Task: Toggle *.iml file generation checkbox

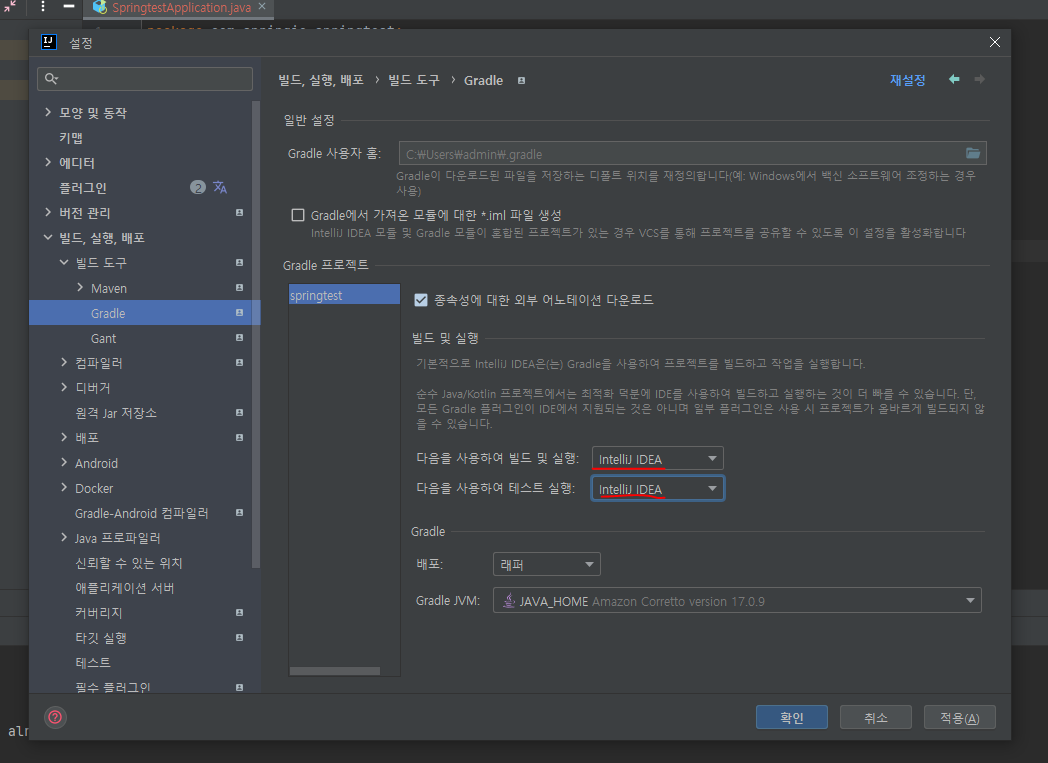Action: click(x=298, y=215)
